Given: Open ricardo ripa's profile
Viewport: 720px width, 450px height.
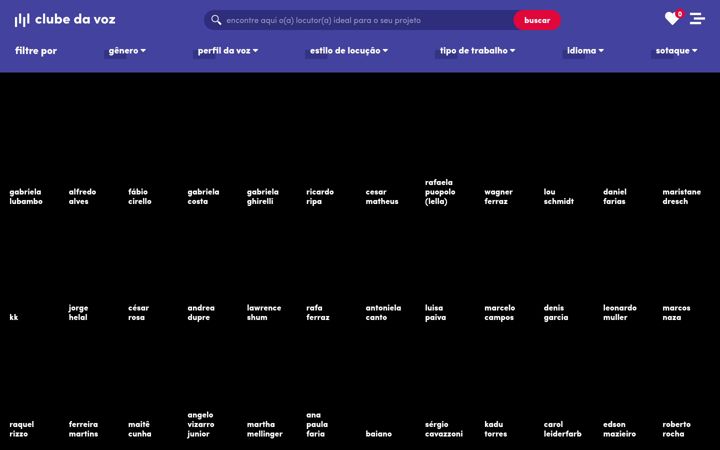Looking at the screenshot, I should (x=320, y=197).
